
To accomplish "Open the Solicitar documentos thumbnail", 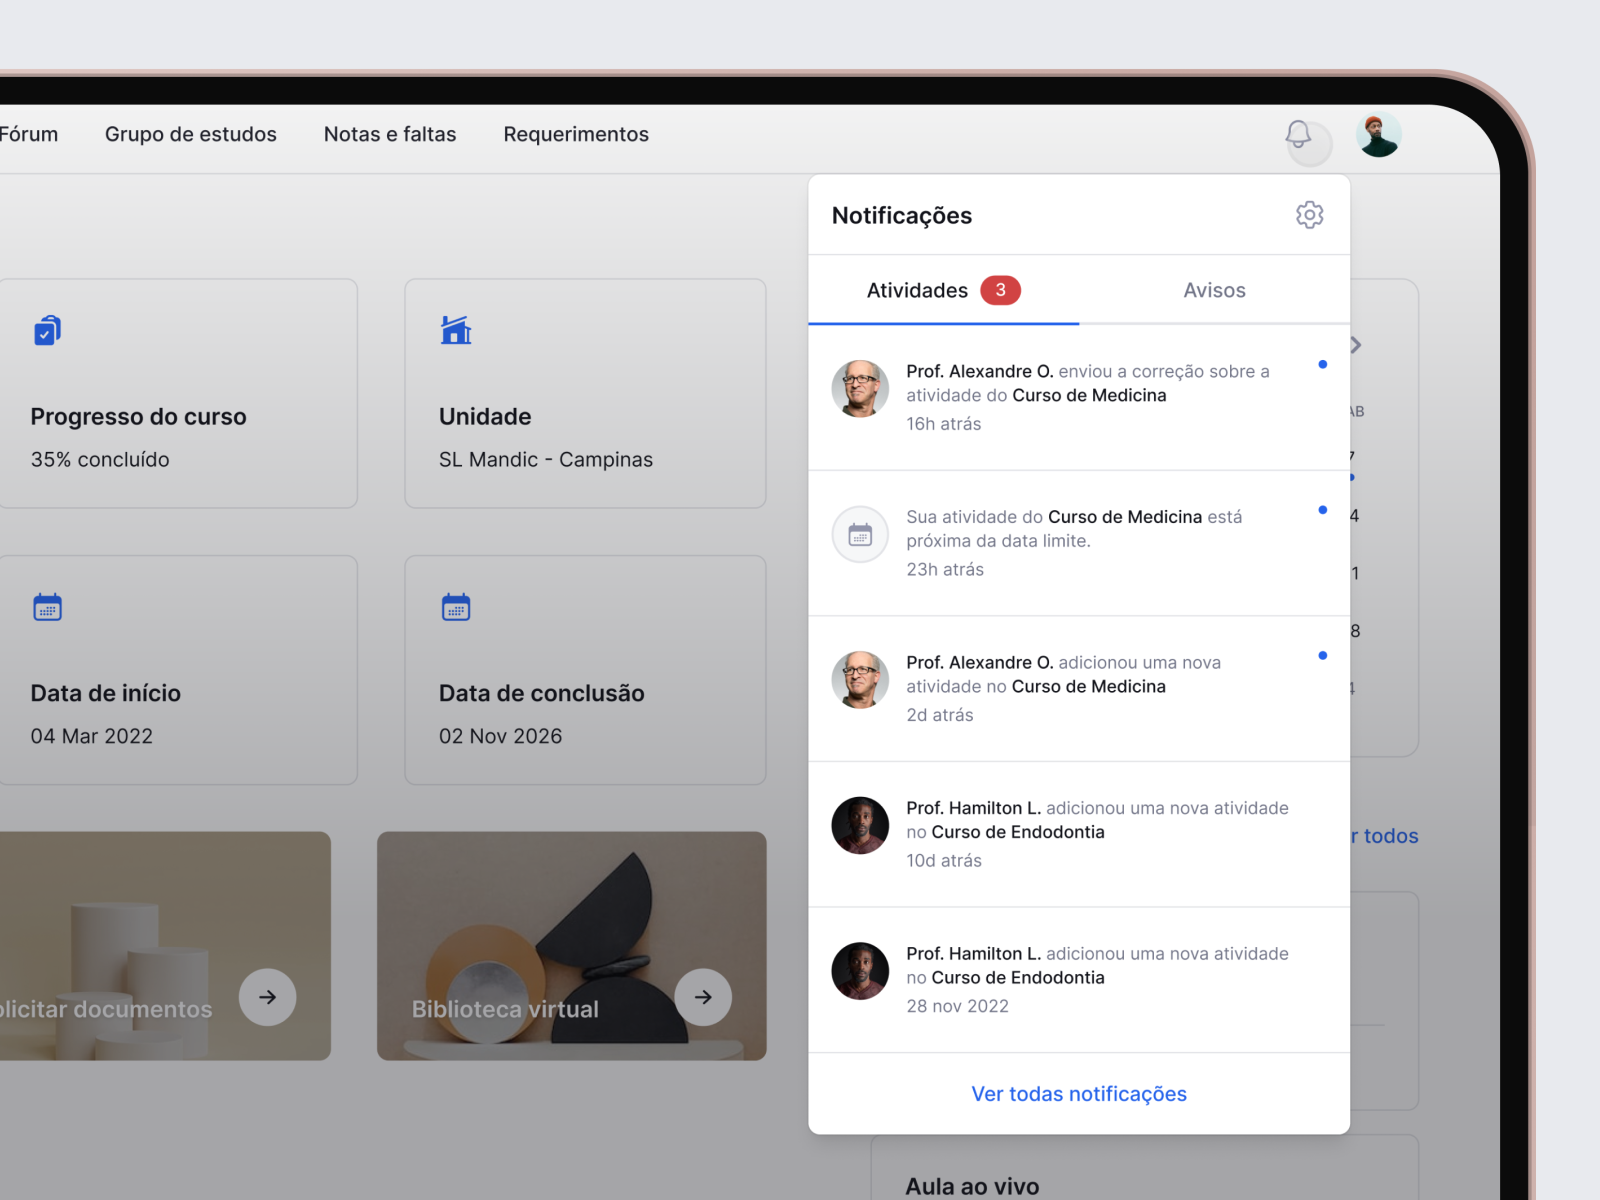I will click(165, 946).
